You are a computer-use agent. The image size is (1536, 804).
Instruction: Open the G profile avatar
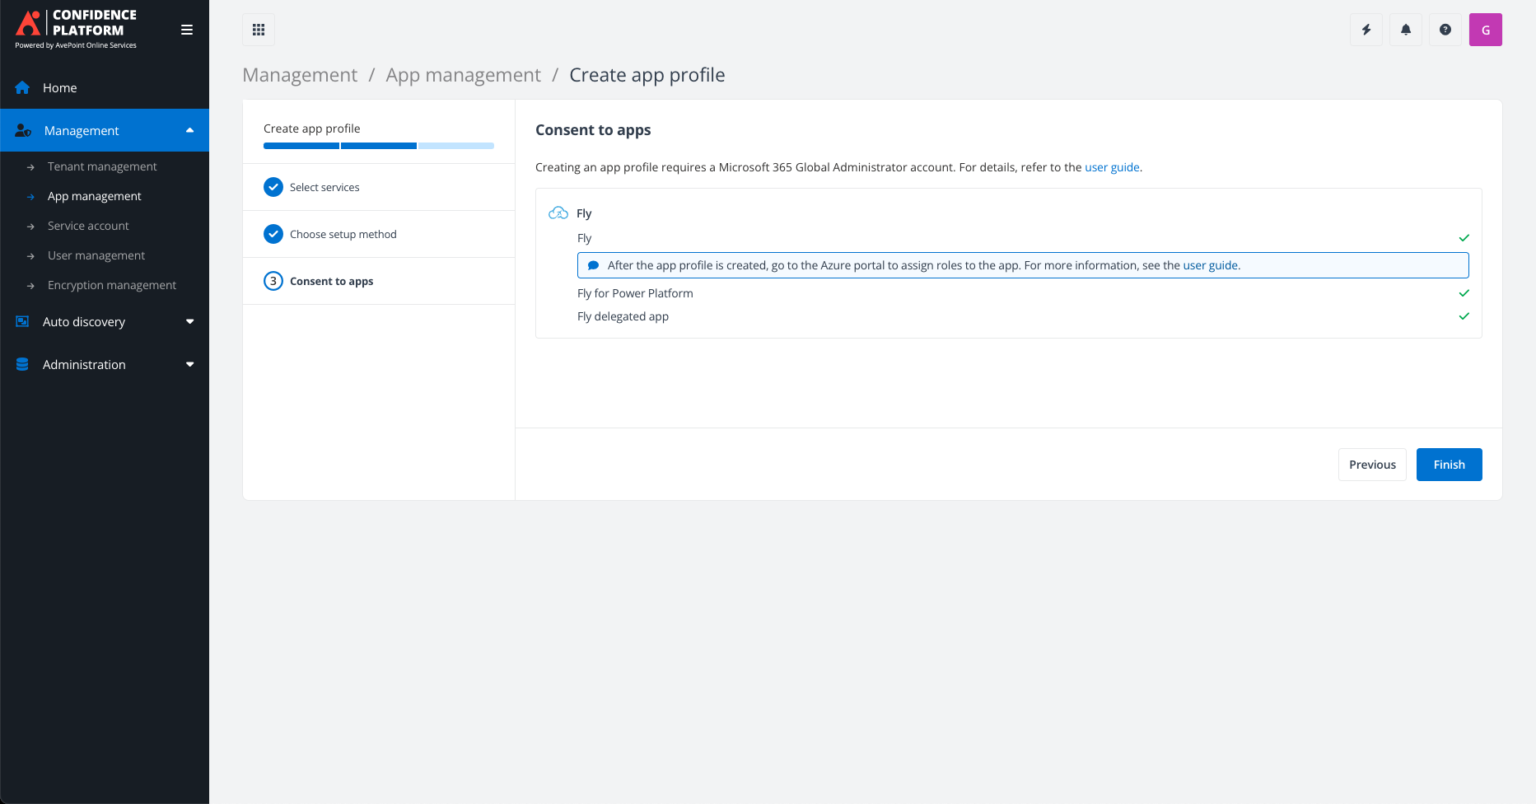pyautogui.click(x=1485, y=29)
